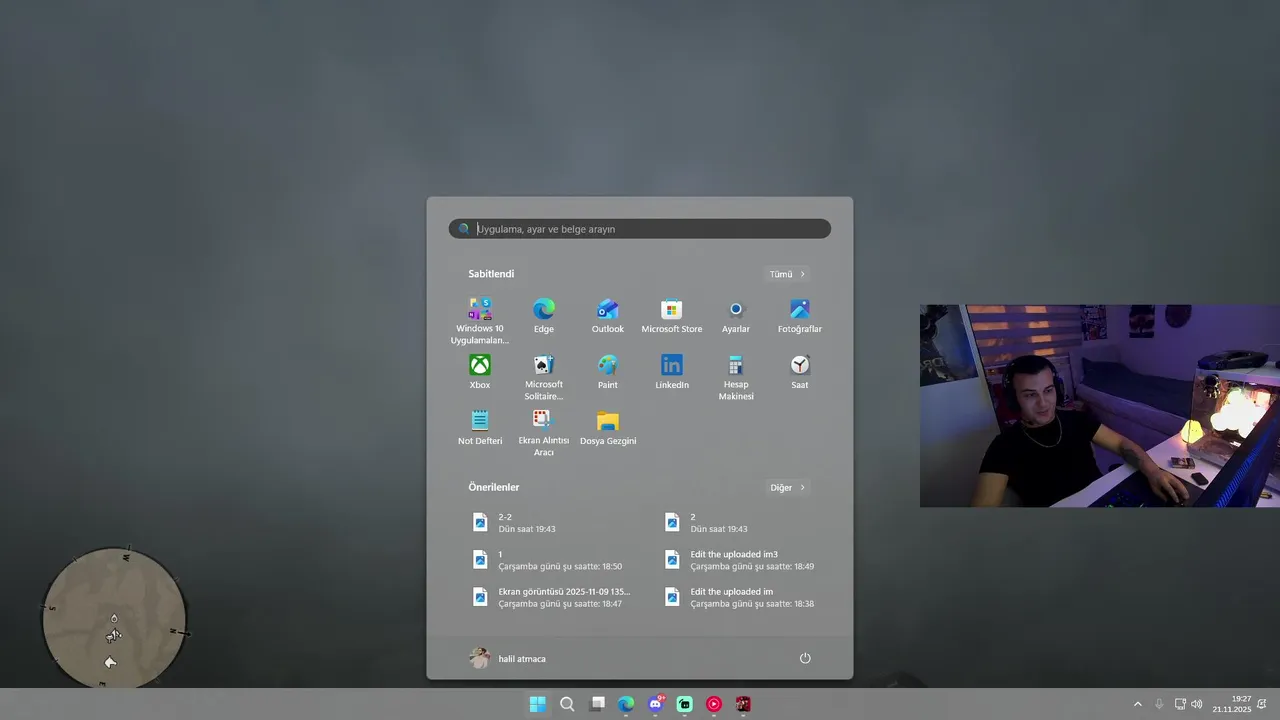This screenshot has width=1280, height=720.
Task: Open Not Defteri notepad
Action: [x=480, y=428]
